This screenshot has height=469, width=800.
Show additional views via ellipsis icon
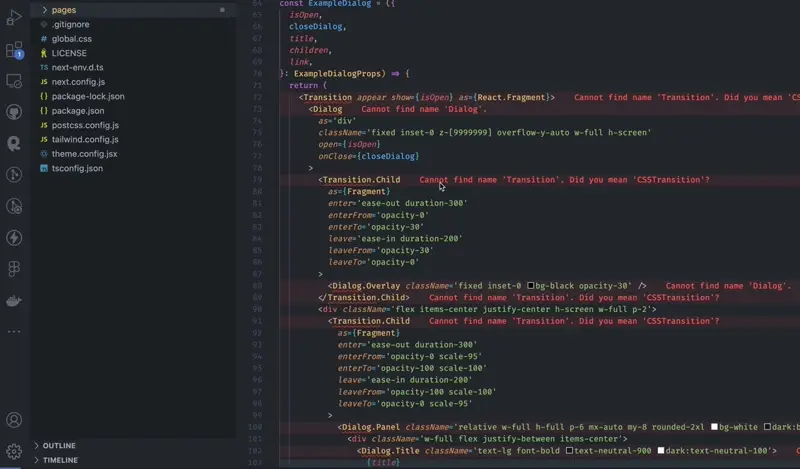point(14,332)
